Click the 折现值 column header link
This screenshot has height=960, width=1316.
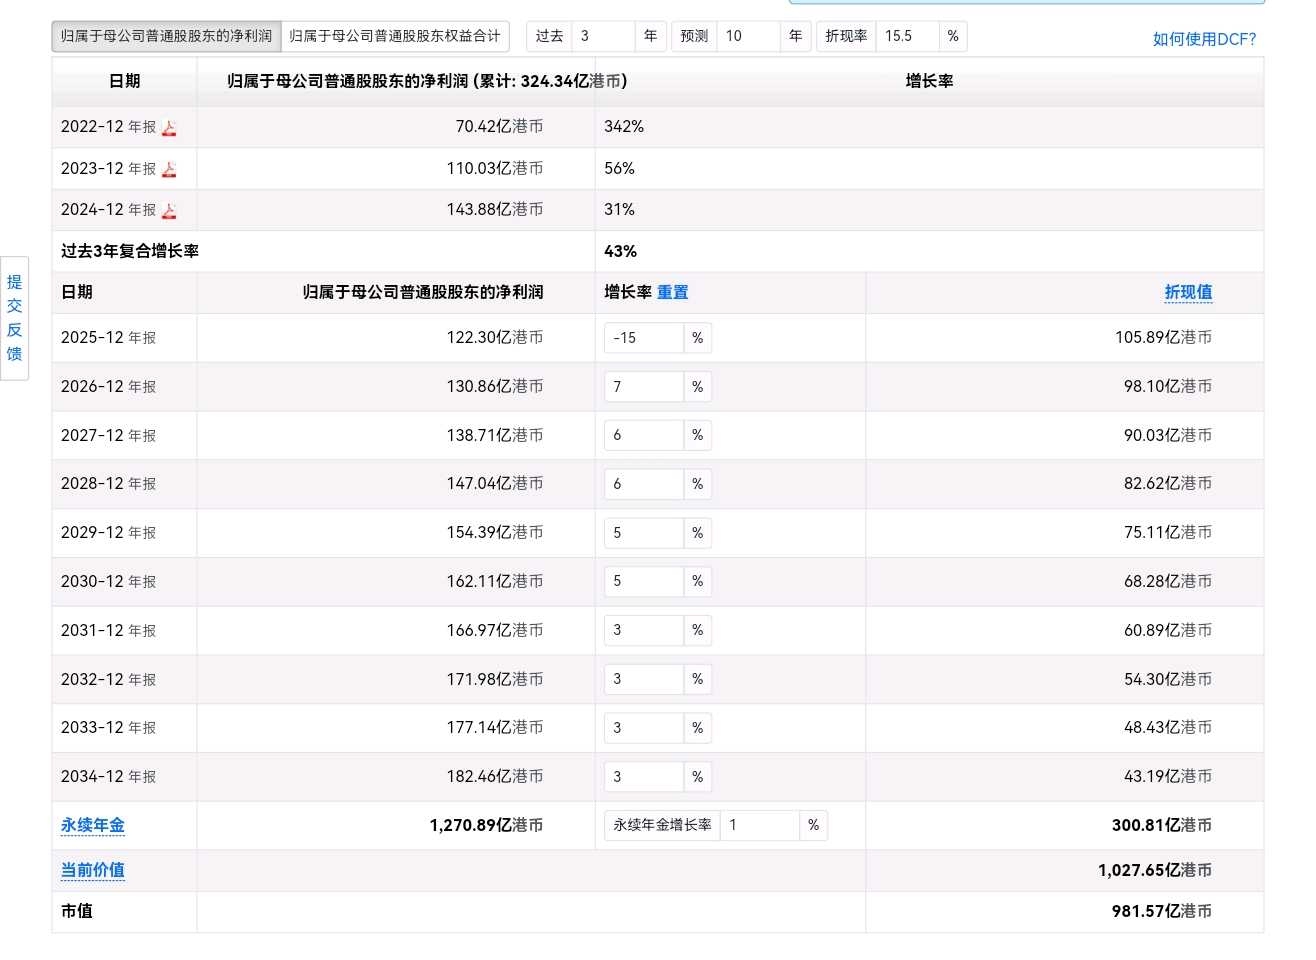click(x=1188, y=292)
